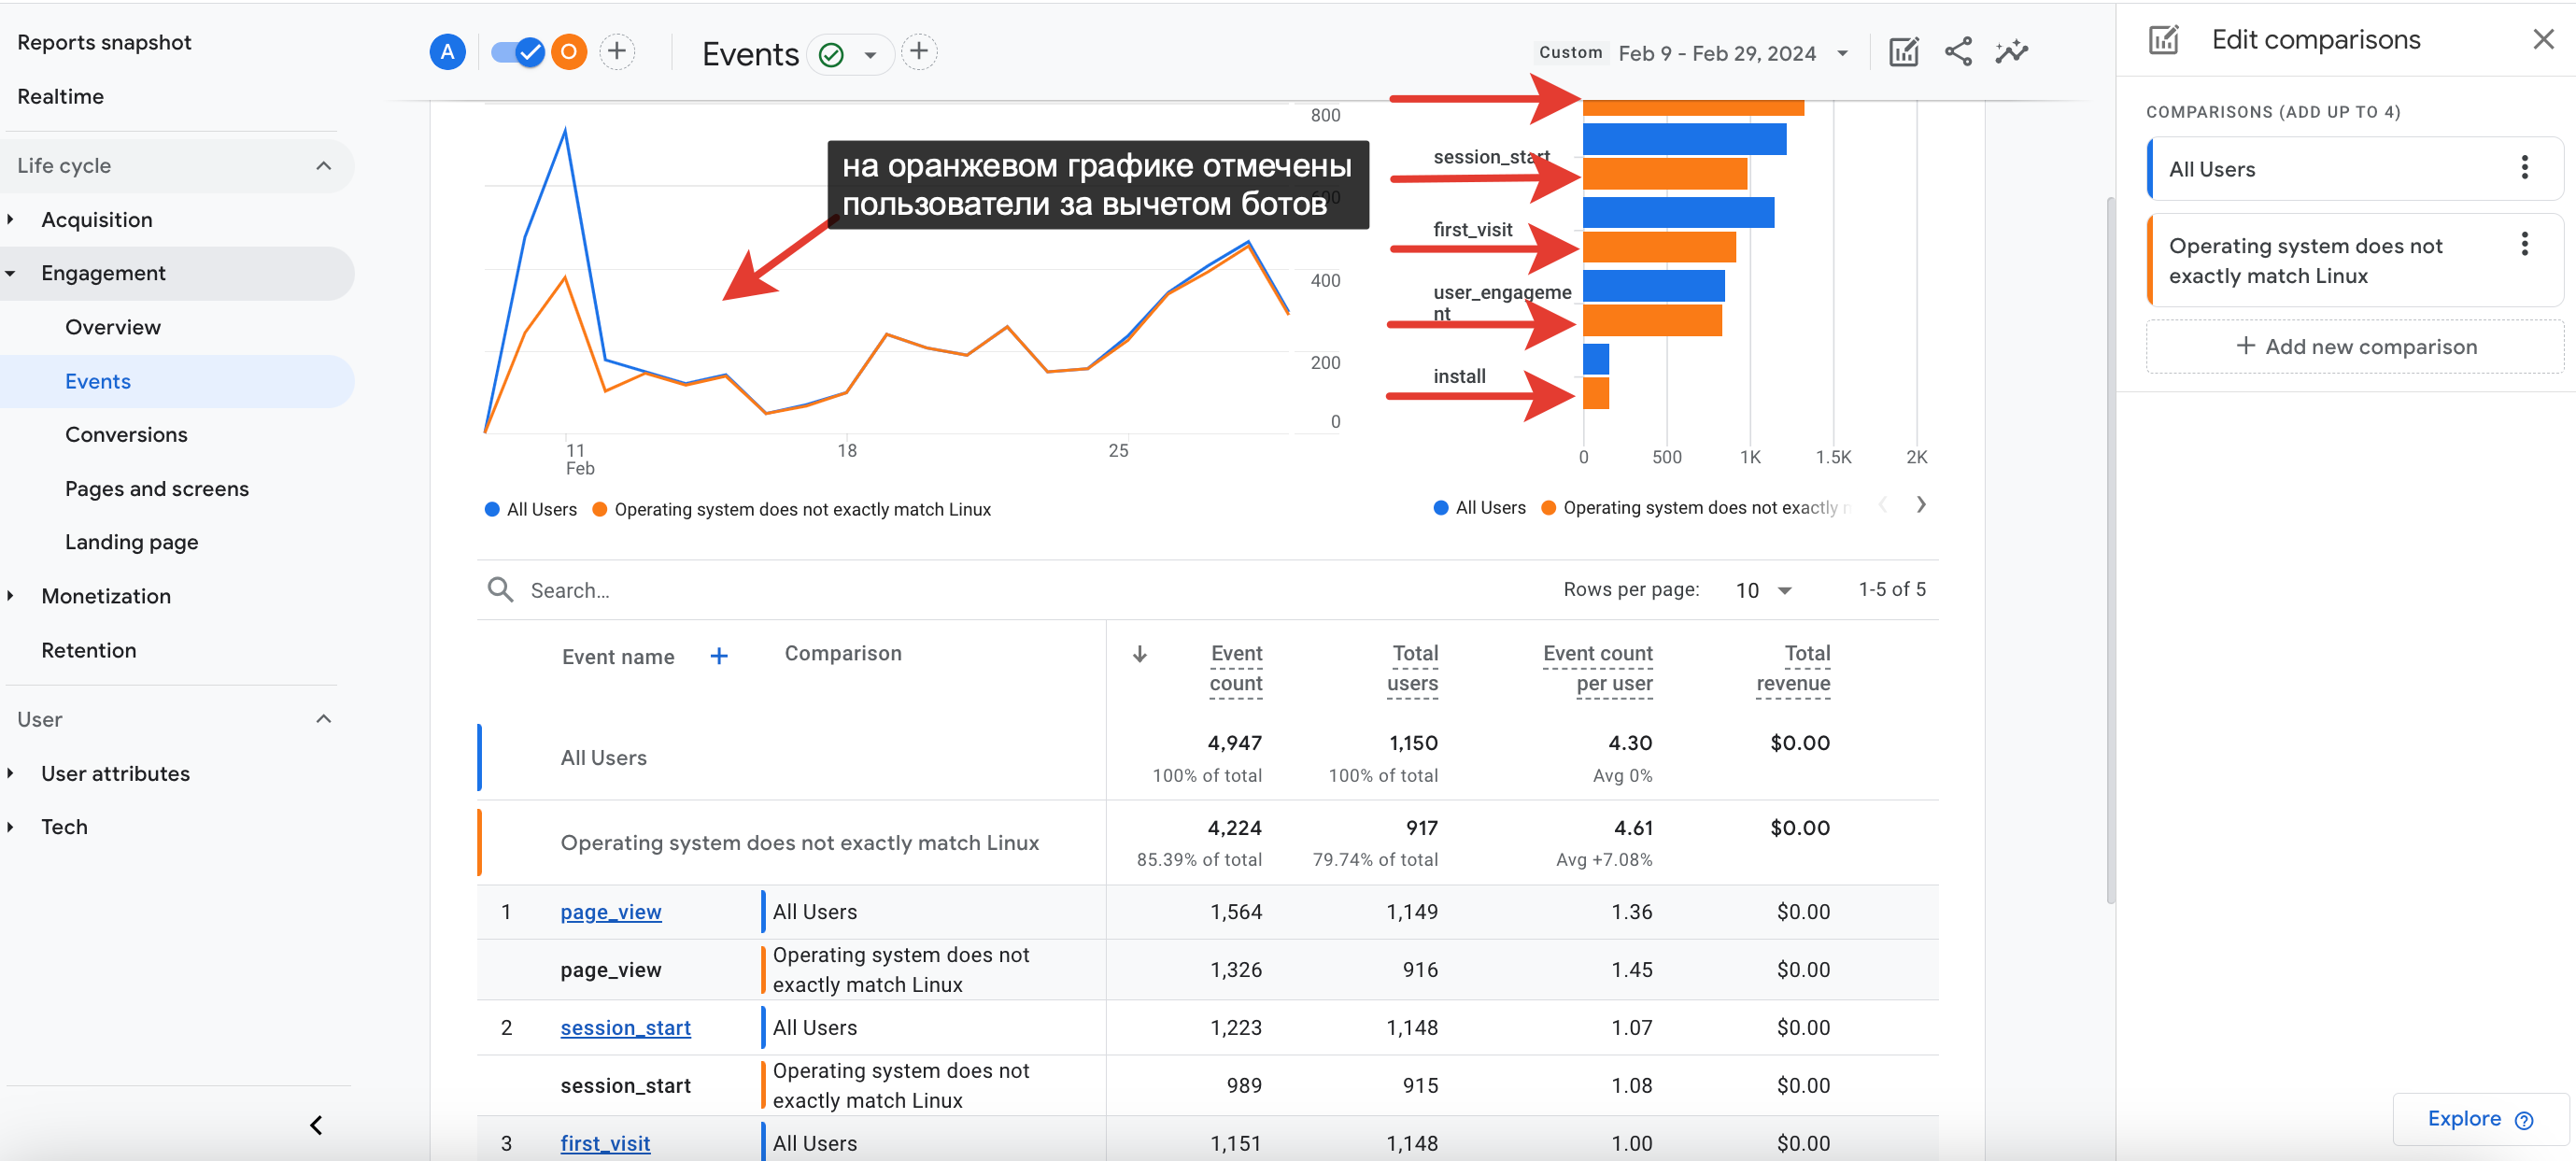
Task: Click the customize report pencil icon
Action: [x=1903, y=52]
